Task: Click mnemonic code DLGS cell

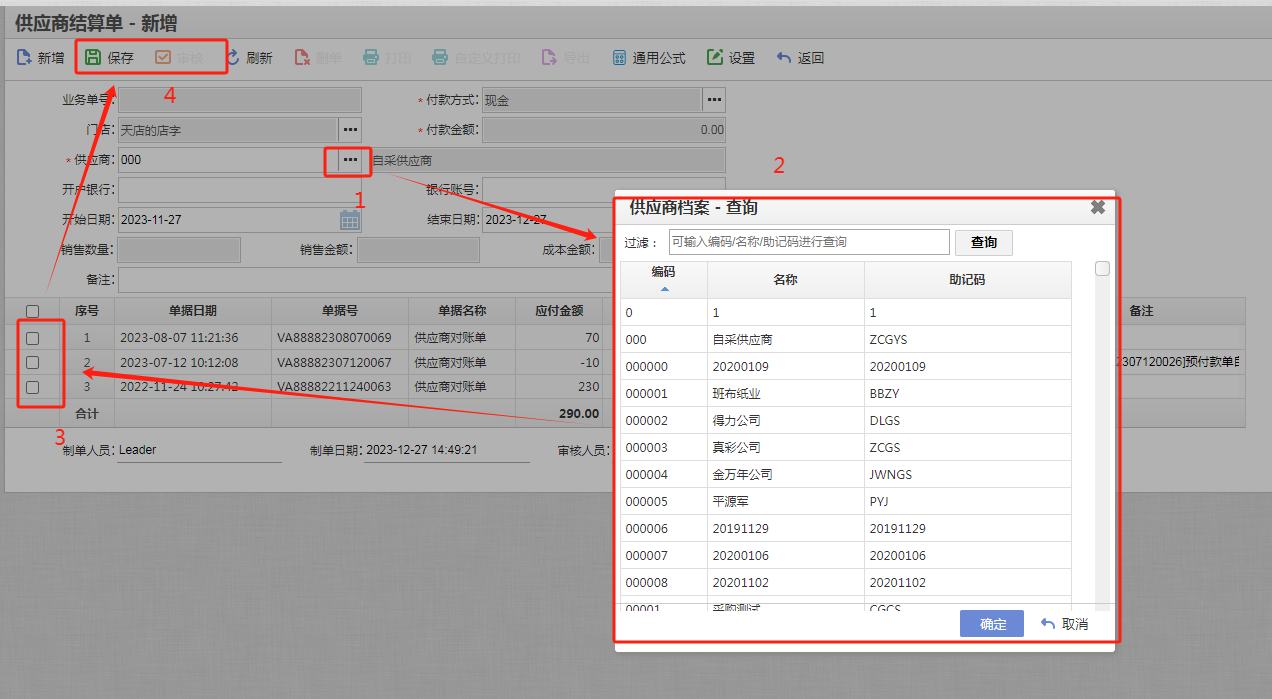Action: 967,421
